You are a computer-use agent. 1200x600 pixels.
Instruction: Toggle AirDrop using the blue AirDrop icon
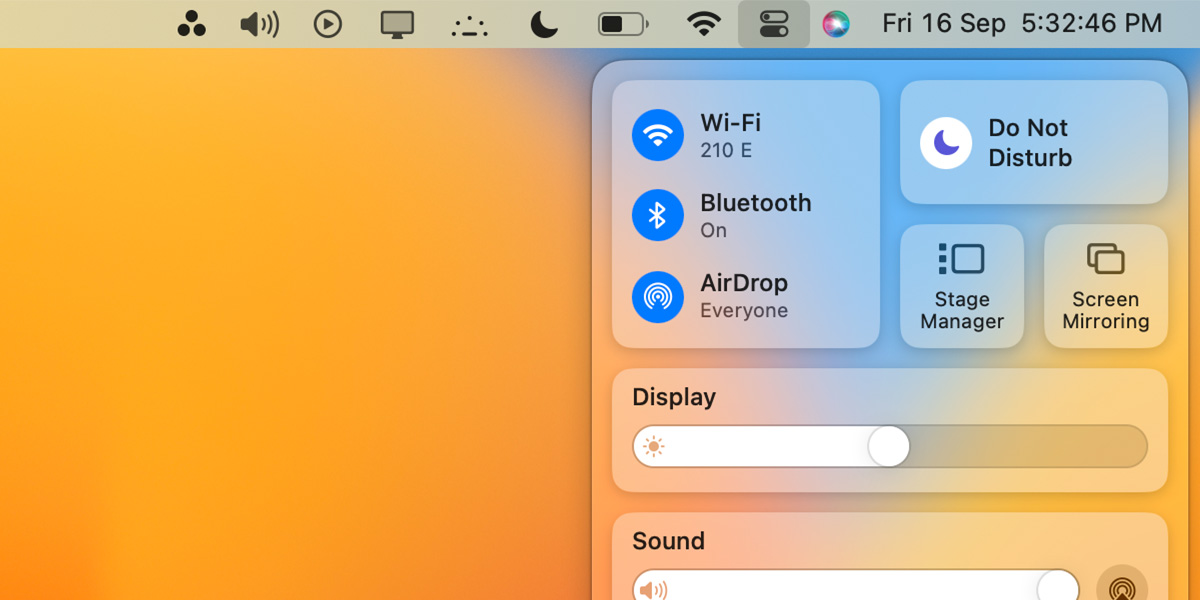point(658,296)
